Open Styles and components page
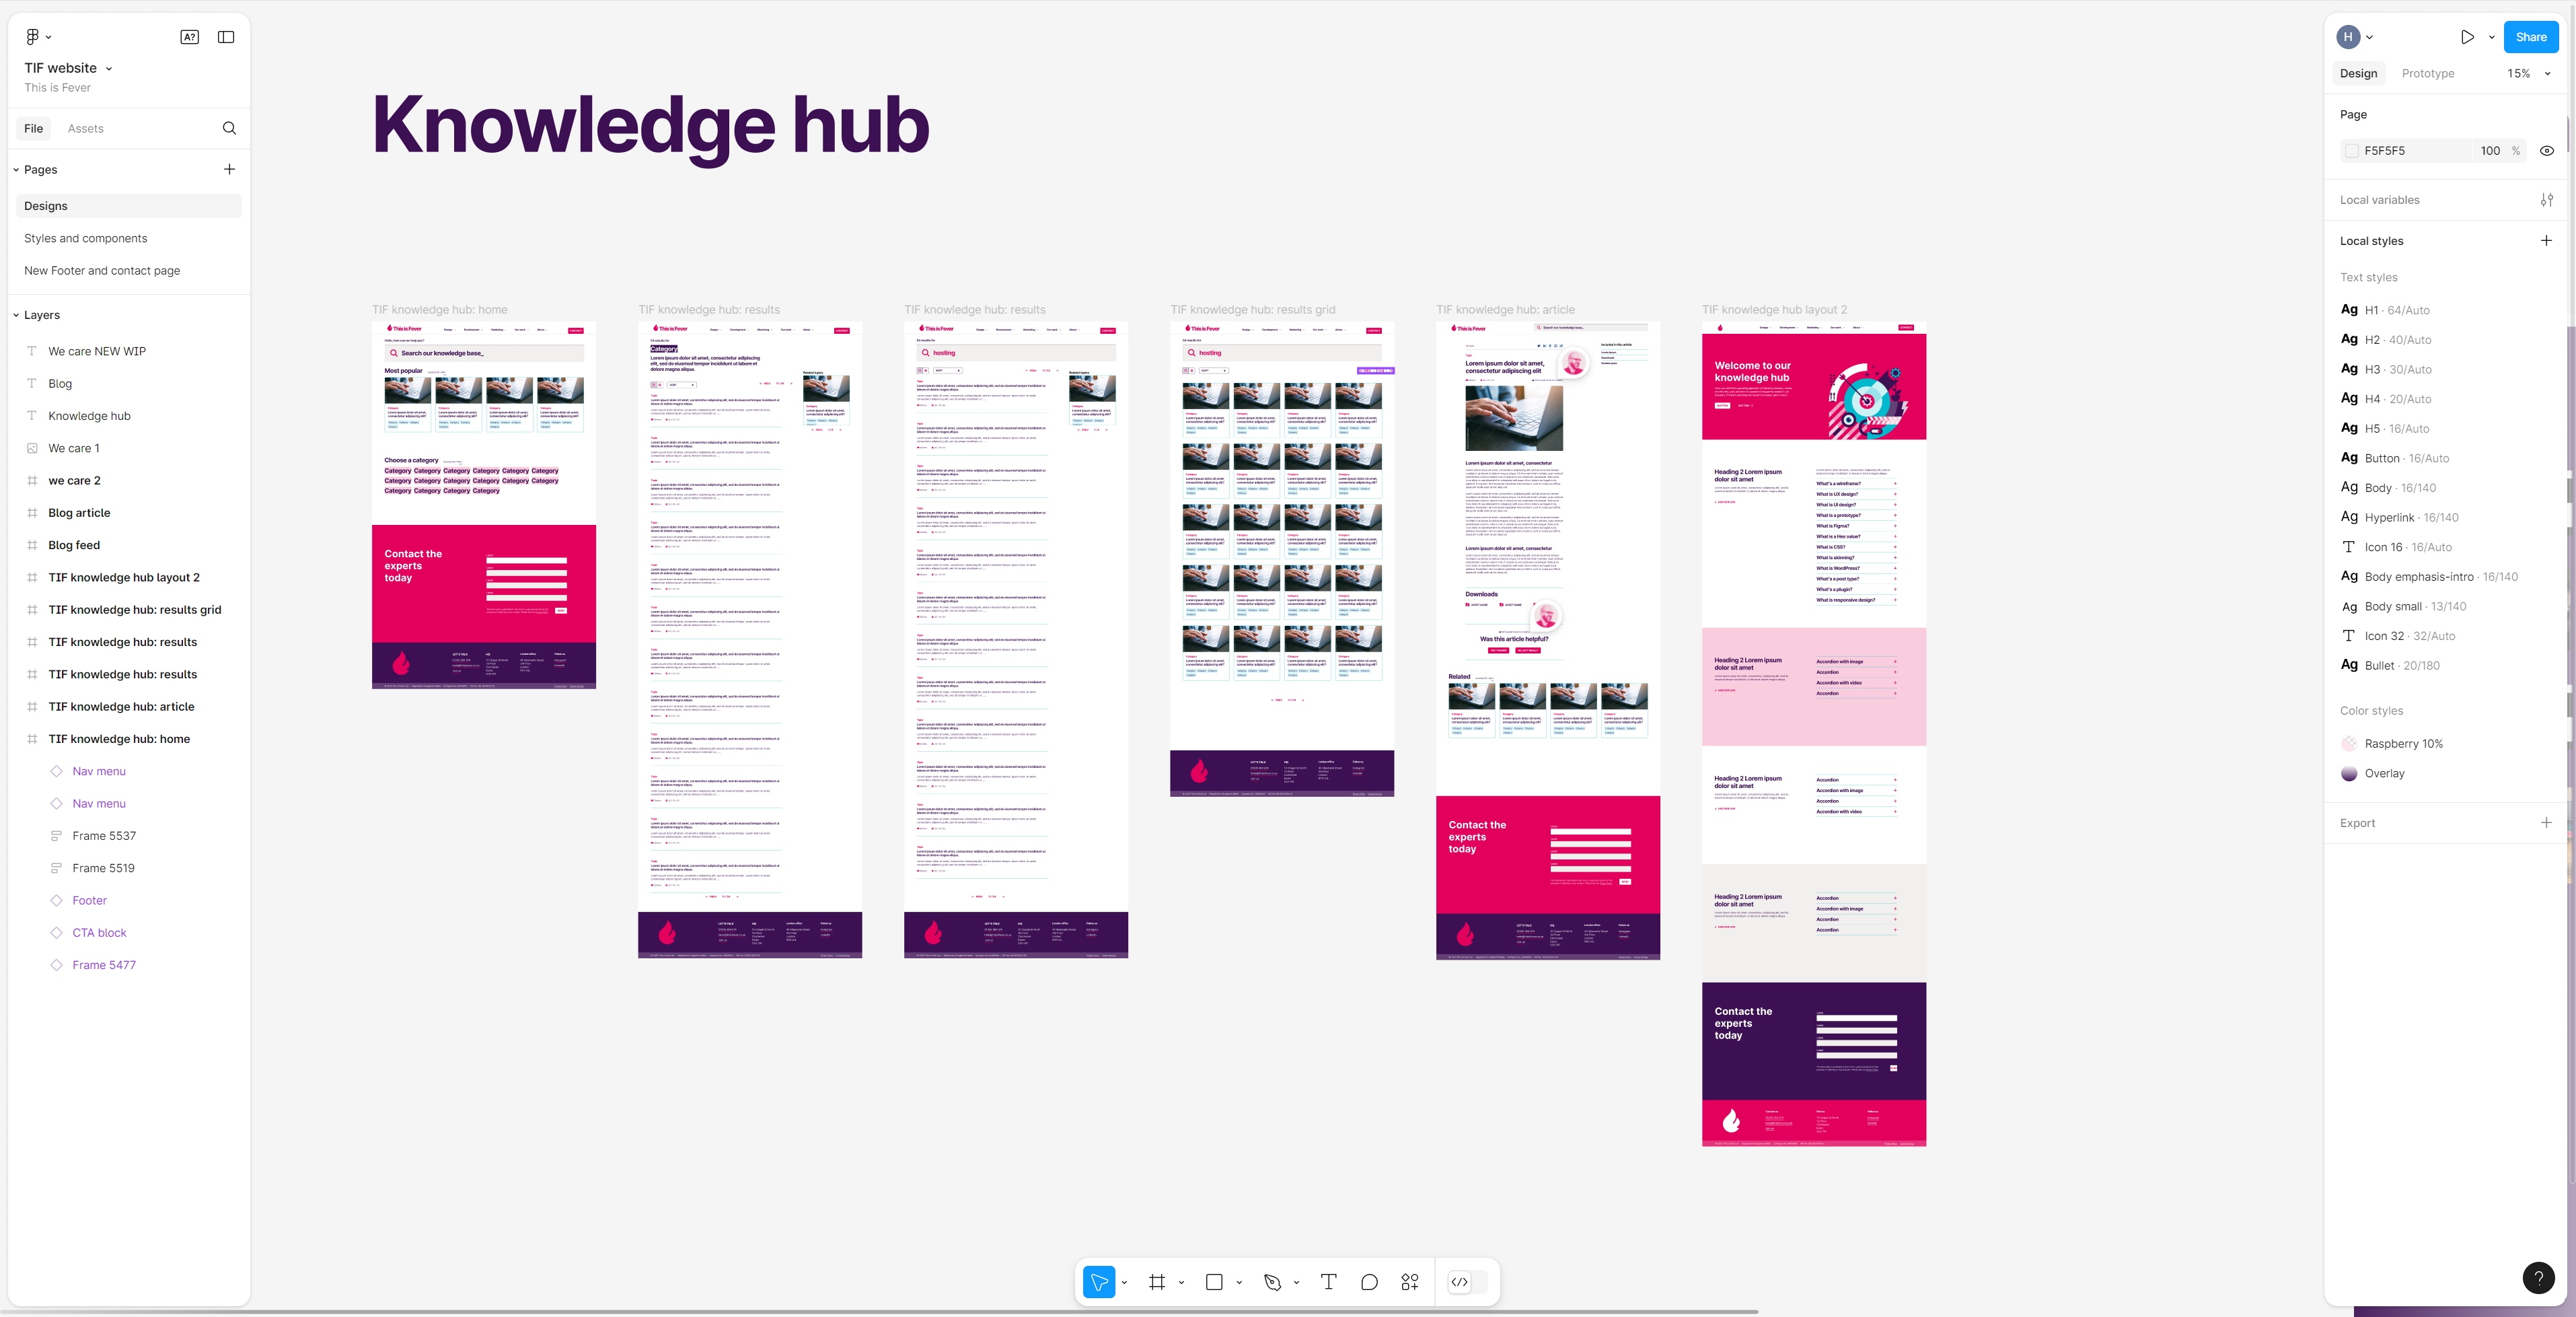This screenshot has width=2576, height=1317. pos(86,238)
